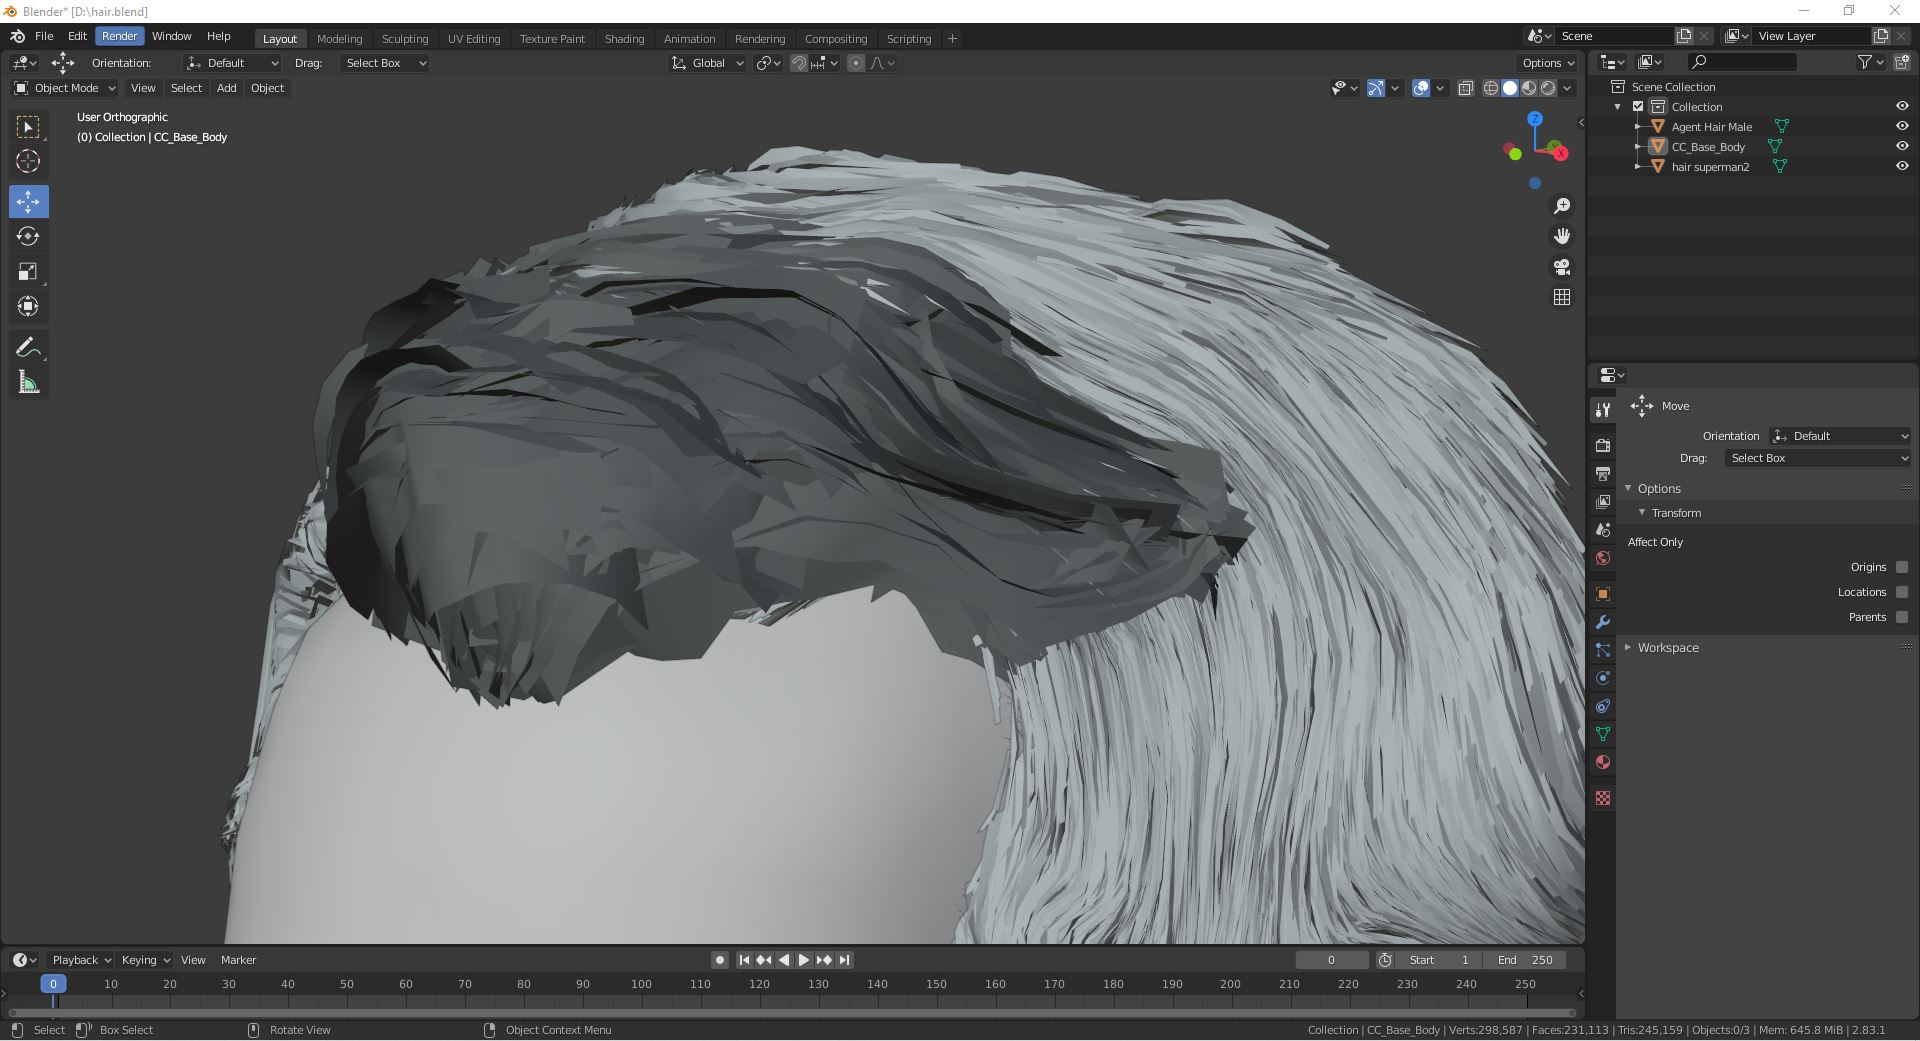1920x1041 pixels.
Task: Click the End frame 250 field
Action: [x=1525, y=960]
